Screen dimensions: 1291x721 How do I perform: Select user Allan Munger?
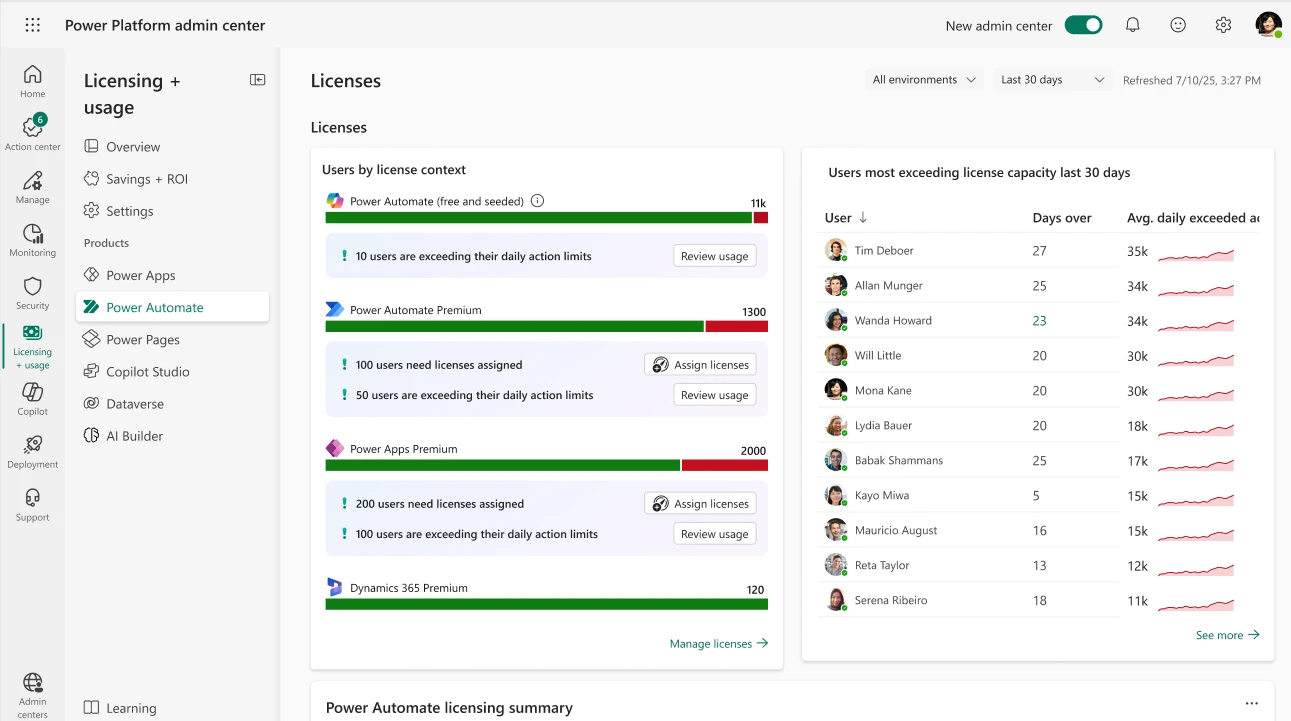[888, 286]
